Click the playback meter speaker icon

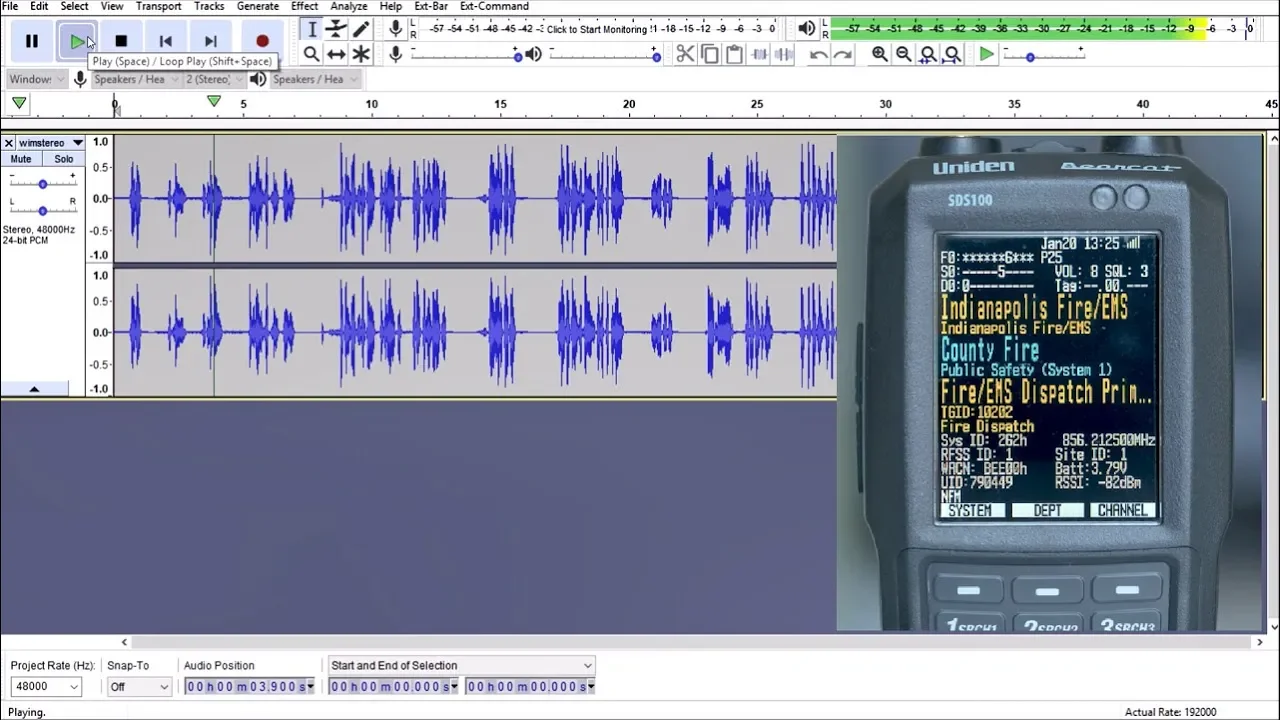pos(807,29)
